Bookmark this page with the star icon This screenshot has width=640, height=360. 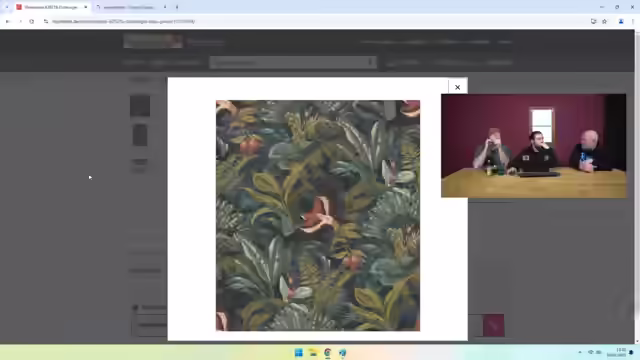604,21
